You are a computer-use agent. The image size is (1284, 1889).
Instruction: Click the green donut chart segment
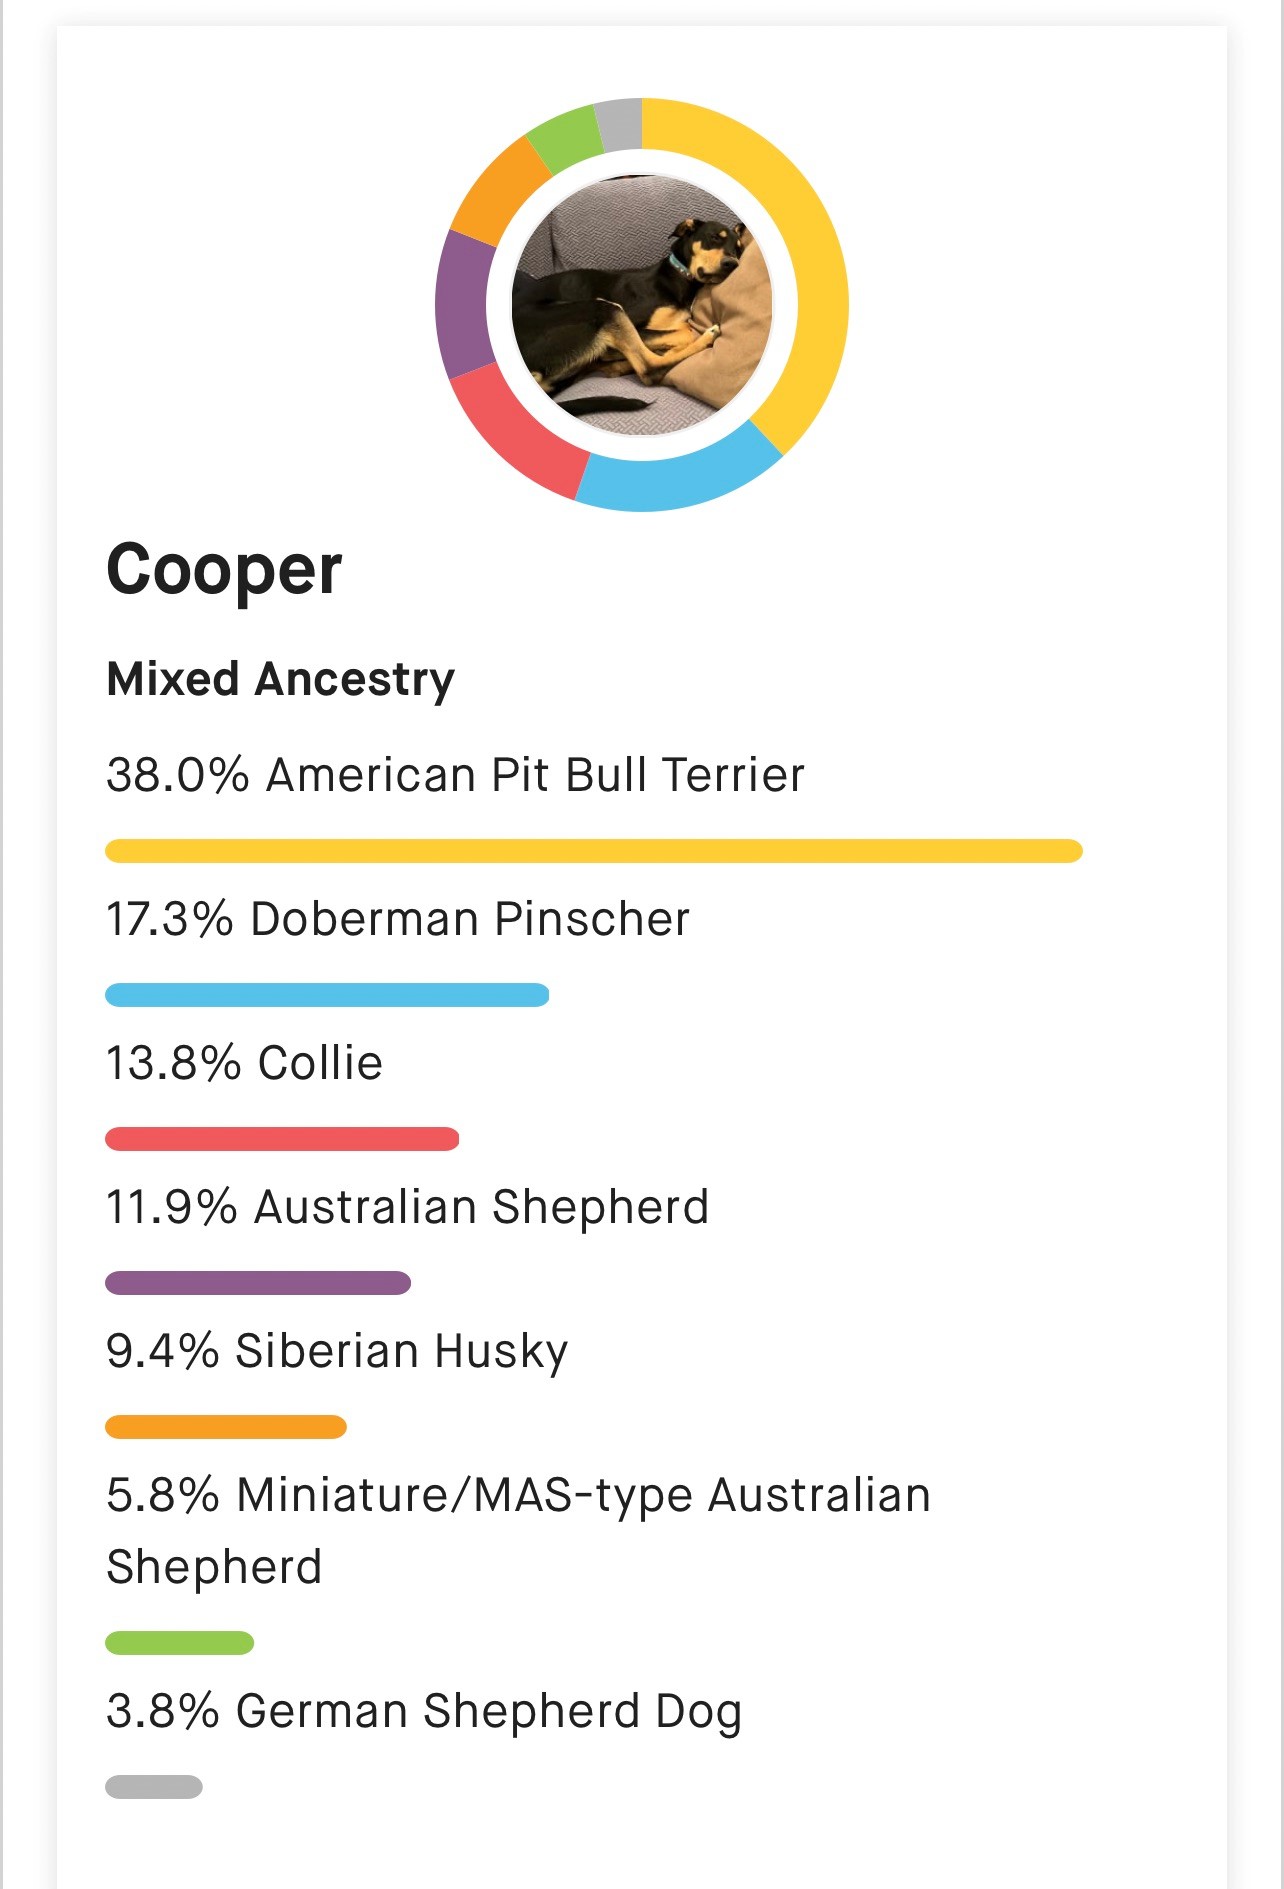(564, 135)
